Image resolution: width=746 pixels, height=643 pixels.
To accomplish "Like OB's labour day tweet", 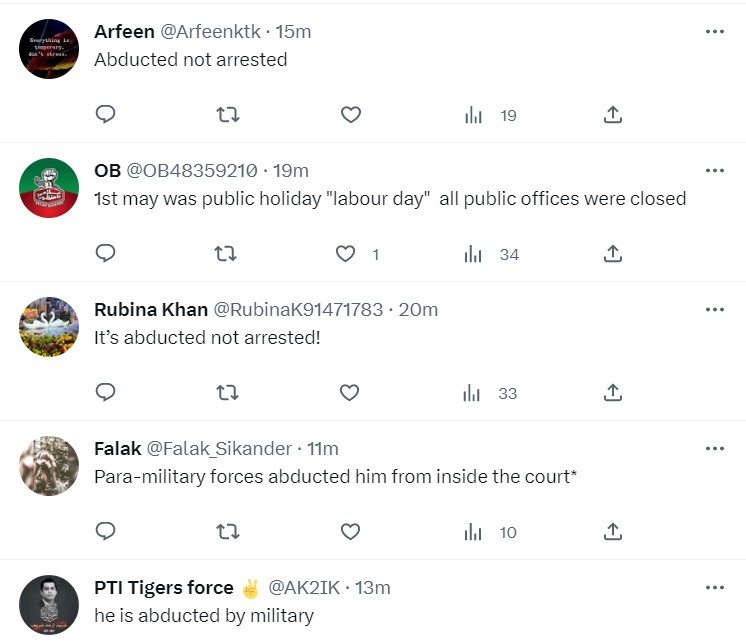I will pos(346,254).
